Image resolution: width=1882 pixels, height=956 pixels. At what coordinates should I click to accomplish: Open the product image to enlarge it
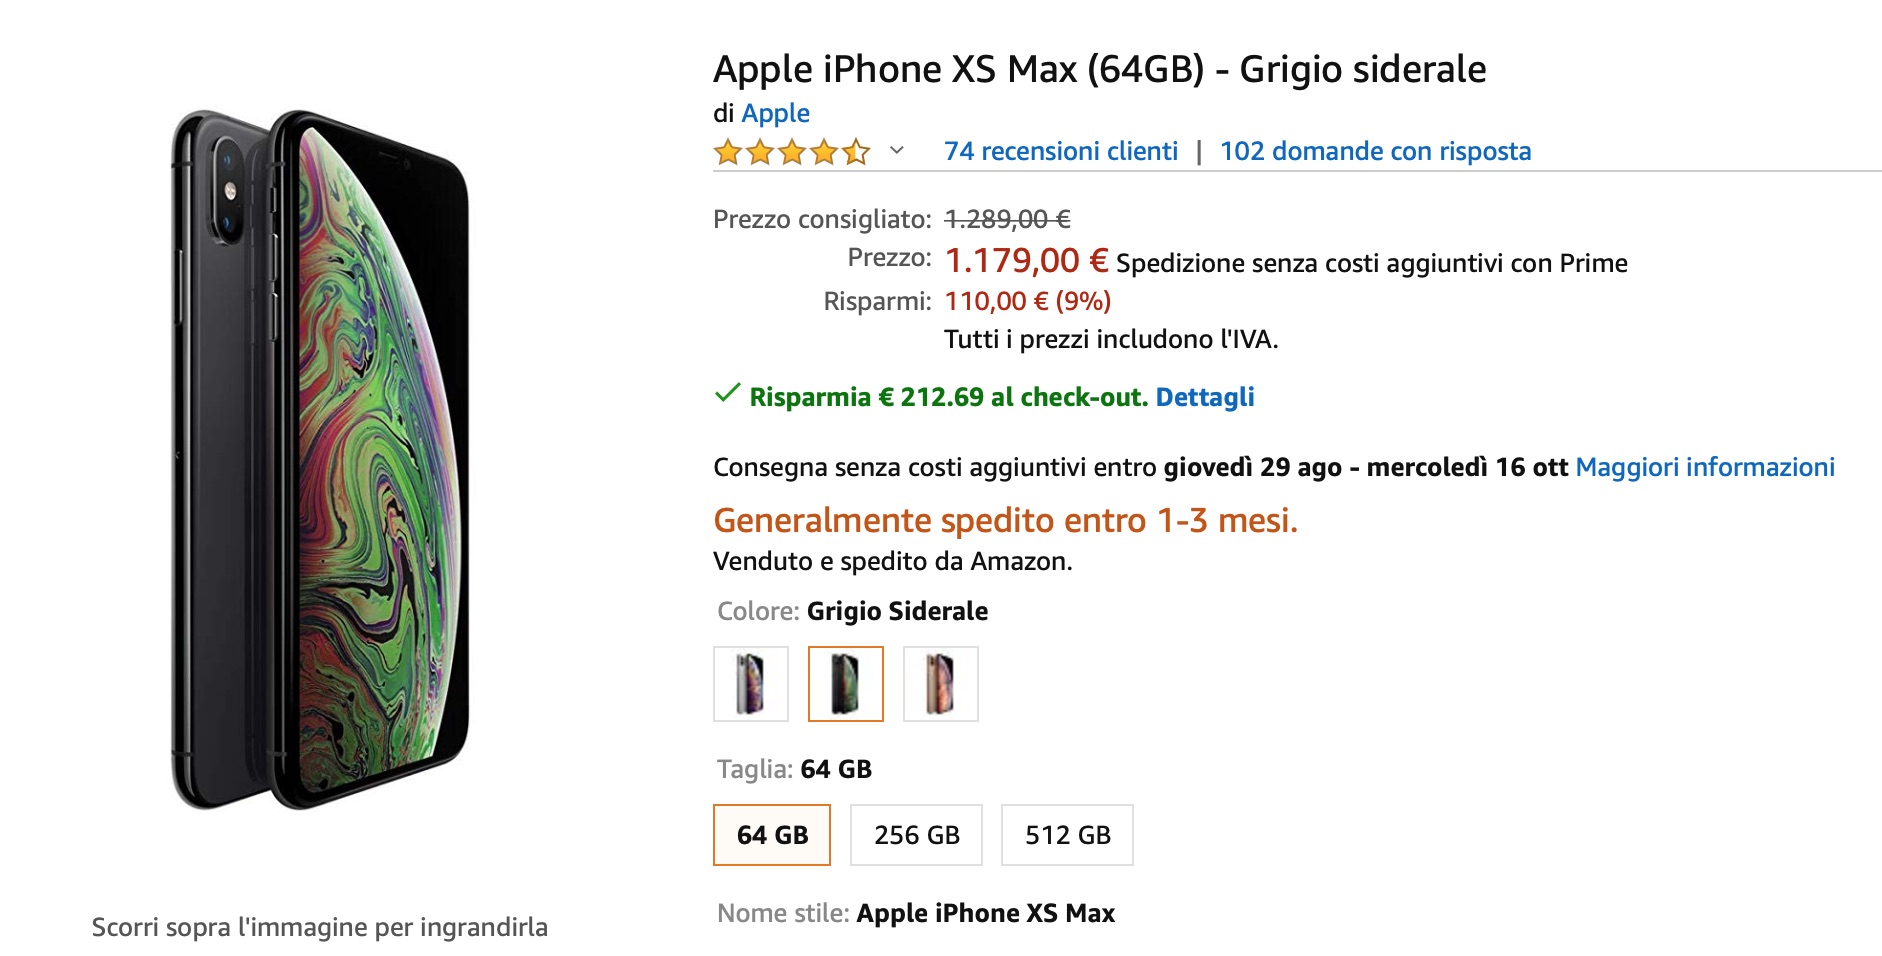coord(320,470)
